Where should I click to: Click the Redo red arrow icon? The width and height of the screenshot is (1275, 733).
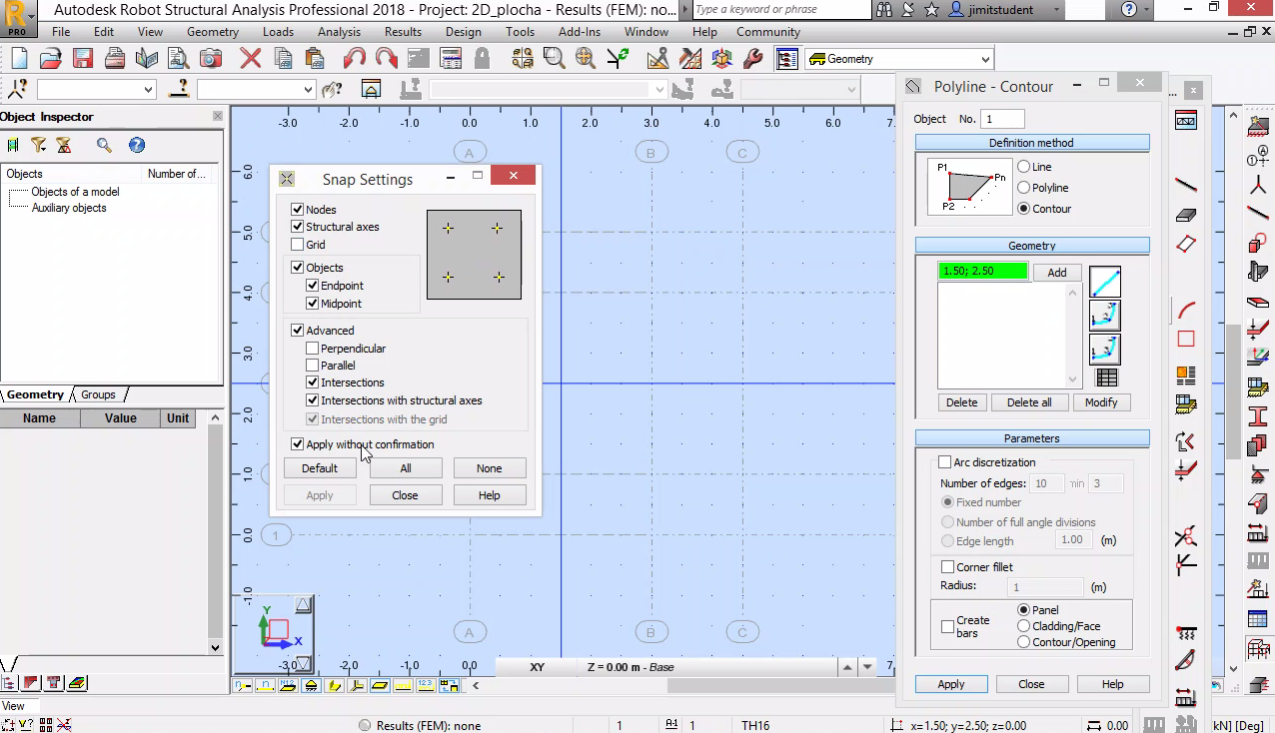coord(386,58)
